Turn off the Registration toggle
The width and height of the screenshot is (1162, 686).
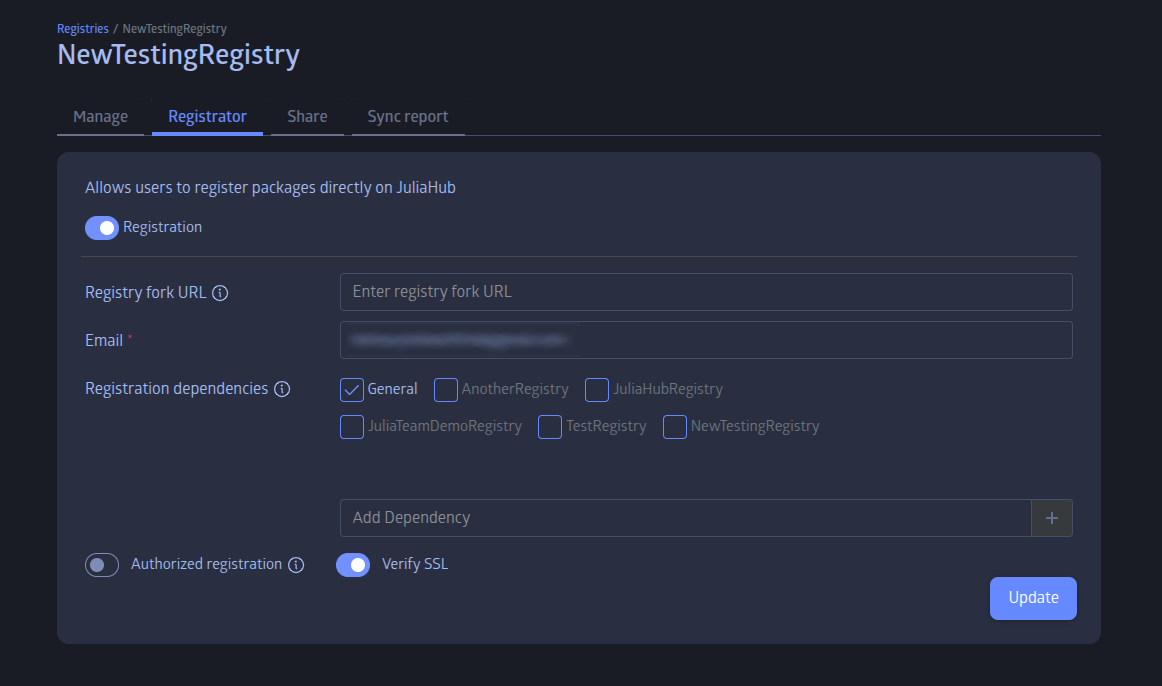coord(102,228)
